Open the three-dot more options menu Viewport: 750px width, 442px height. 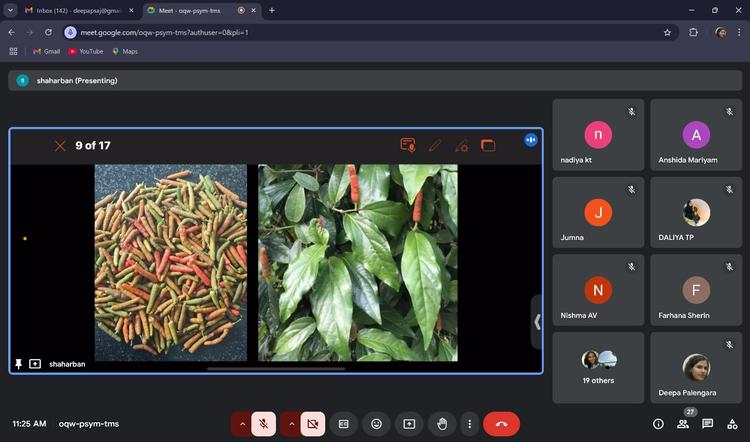[x=468, y=424]
